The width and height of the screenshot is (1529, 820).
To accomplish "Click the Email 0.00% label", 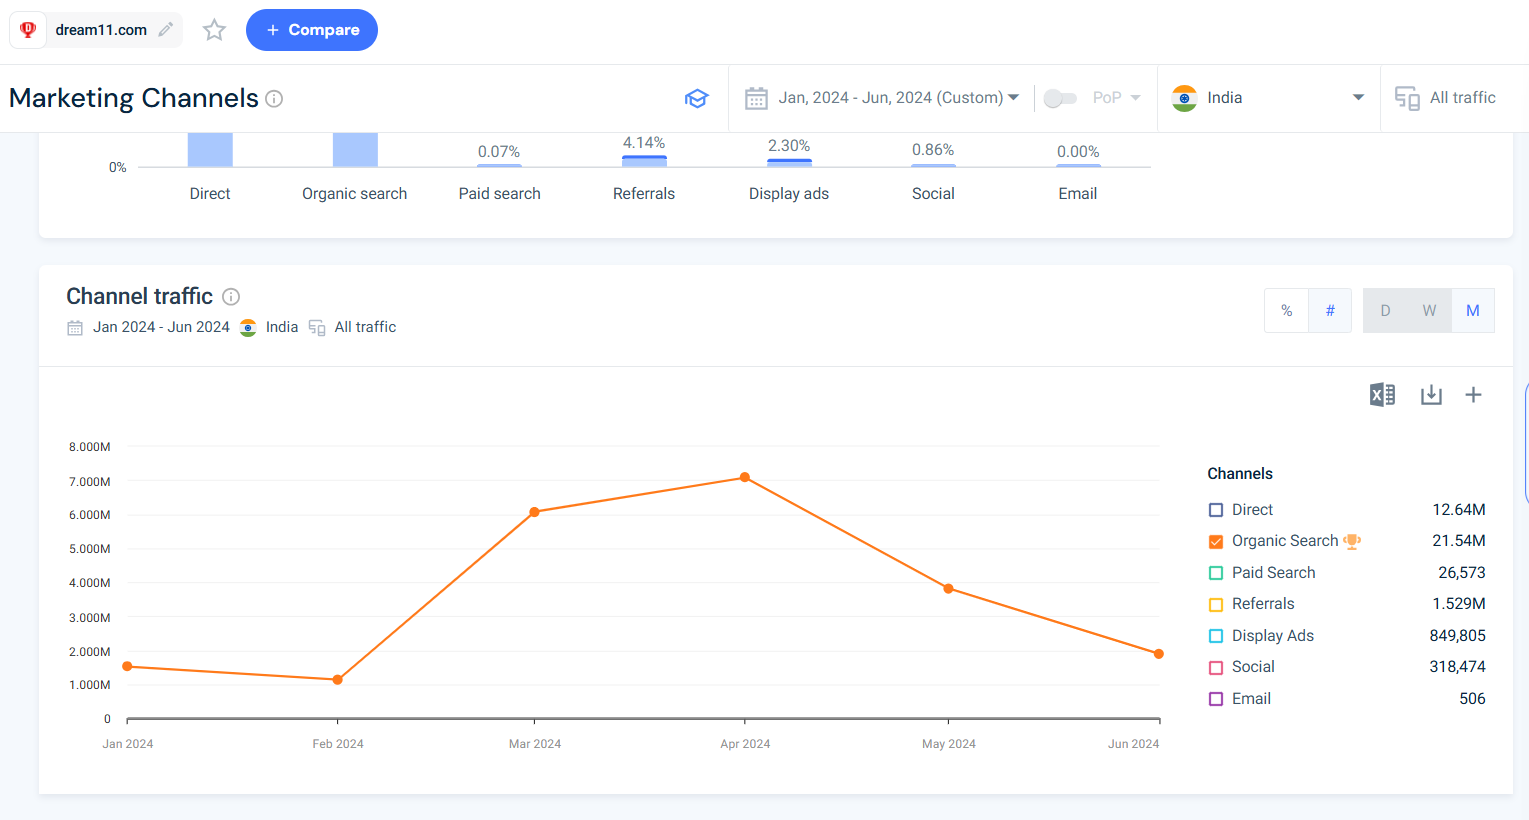I will 1078,152.
